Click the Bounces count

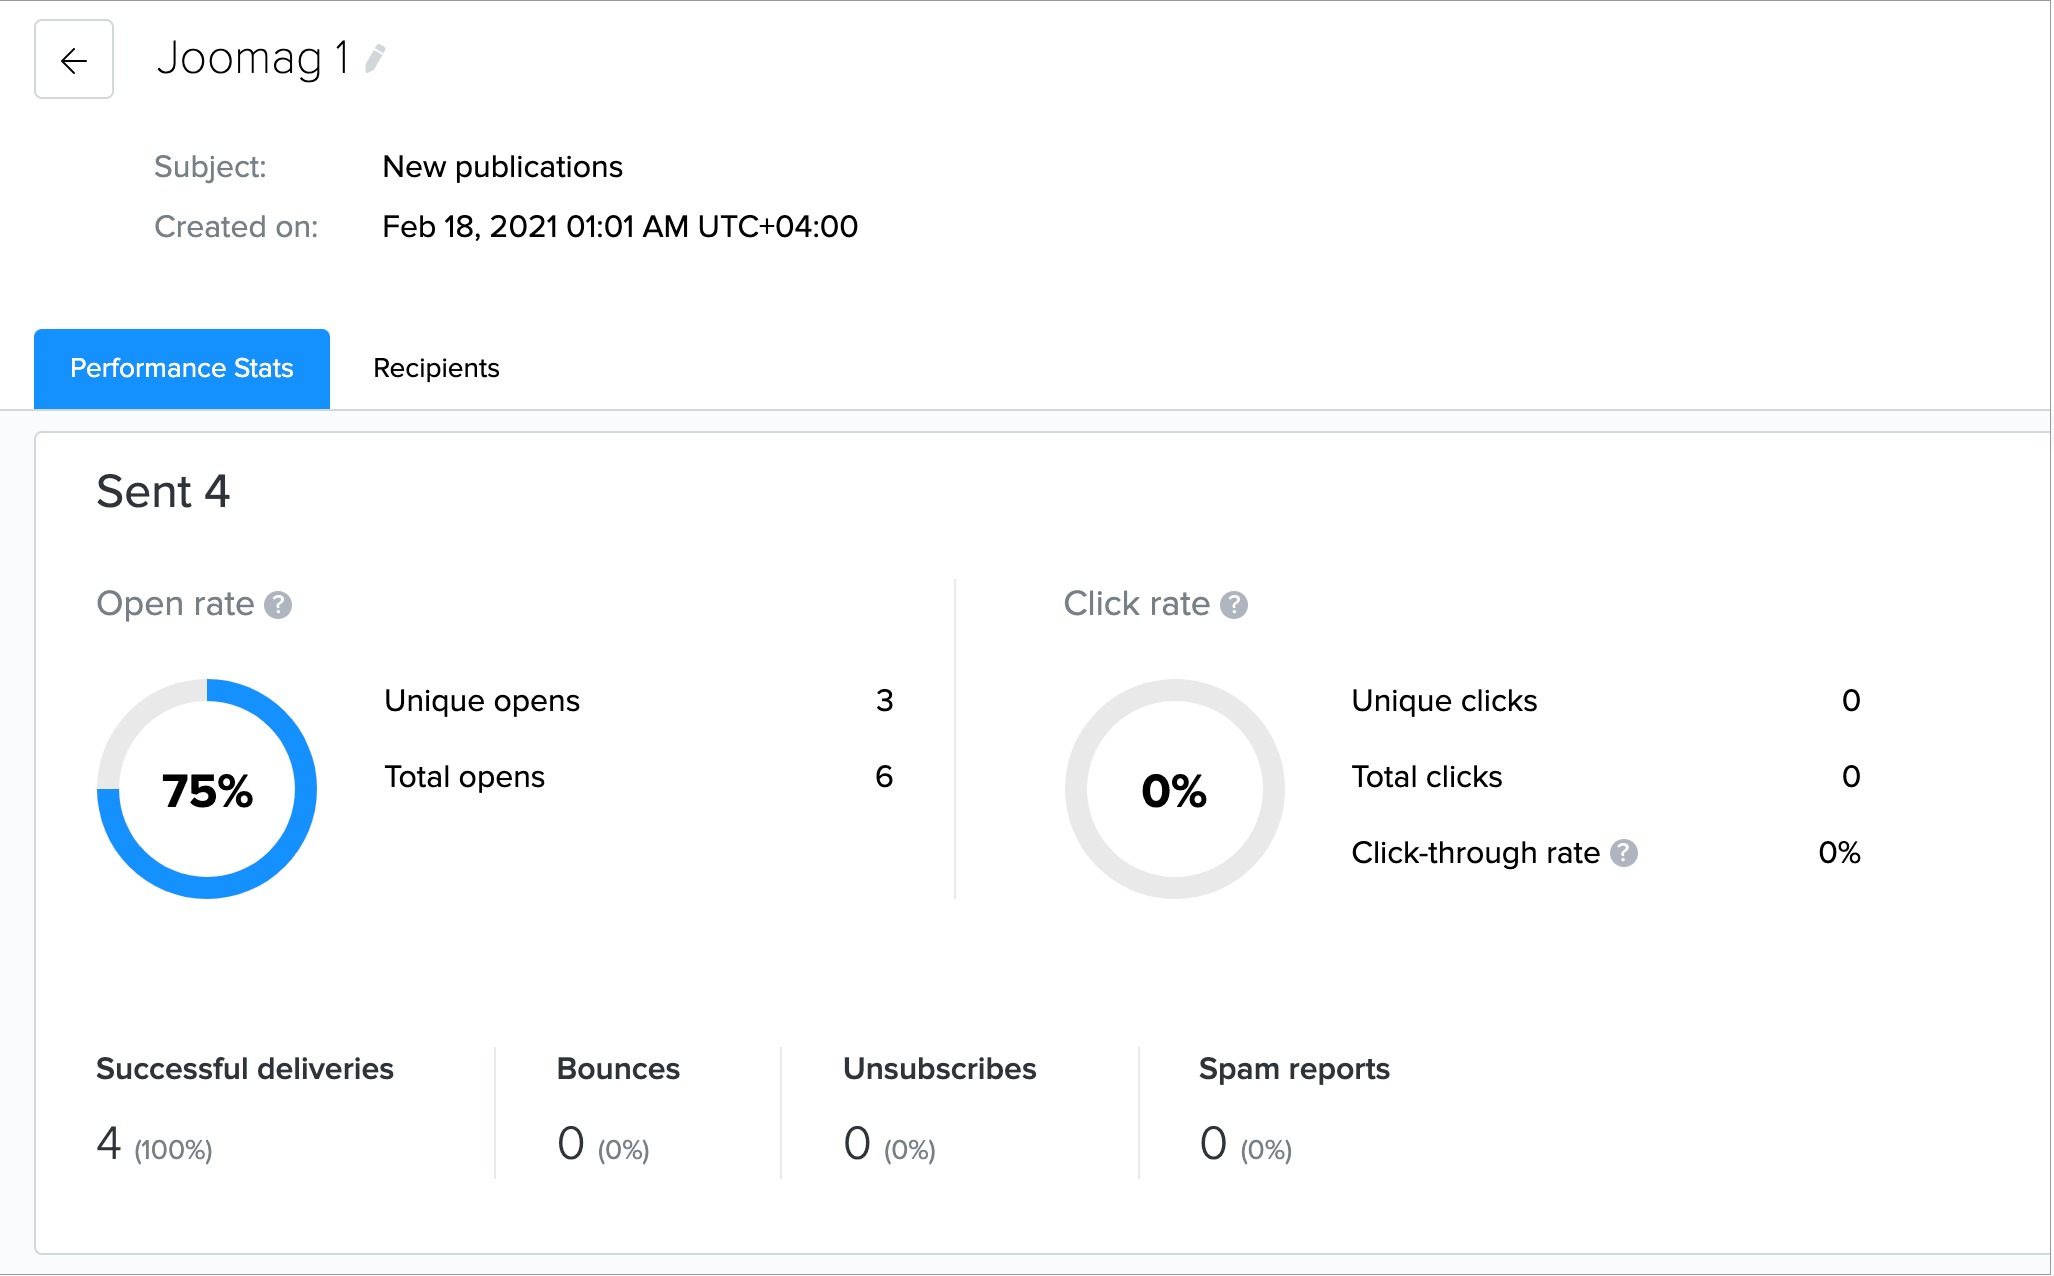click(571, 1144)
